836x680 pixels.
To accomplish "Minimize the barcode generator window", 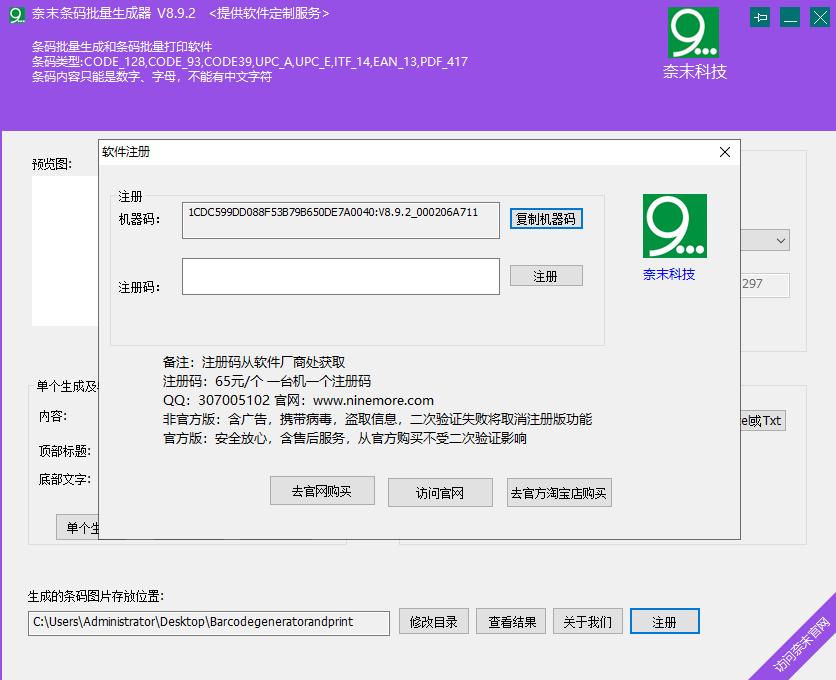I will click(x=790, y=18).
